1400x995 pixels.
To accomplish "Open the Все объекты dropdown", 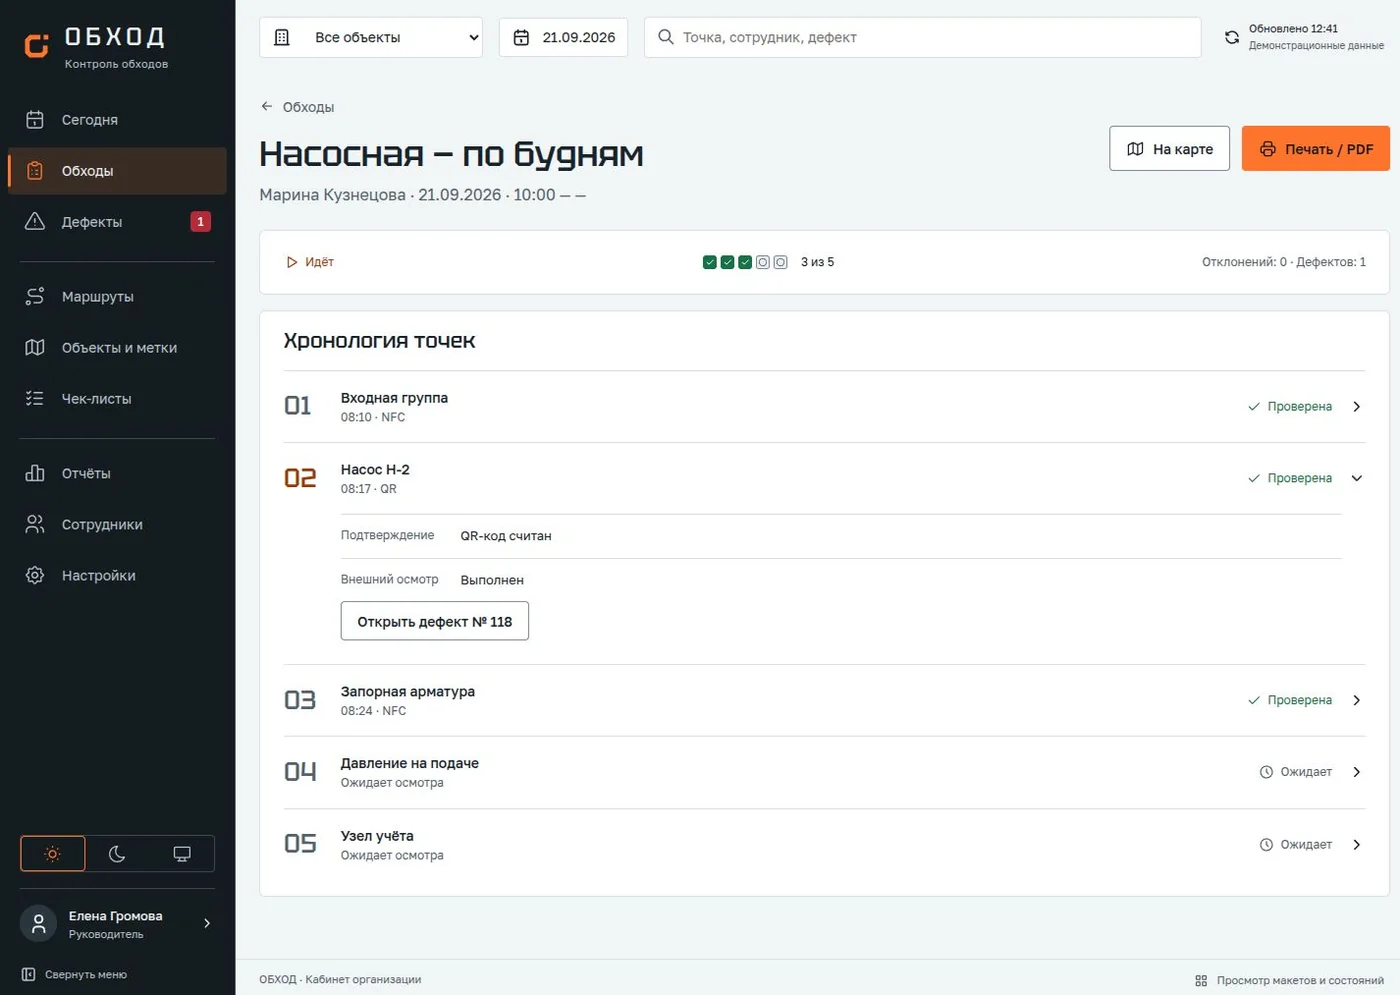I will [371, 37].
